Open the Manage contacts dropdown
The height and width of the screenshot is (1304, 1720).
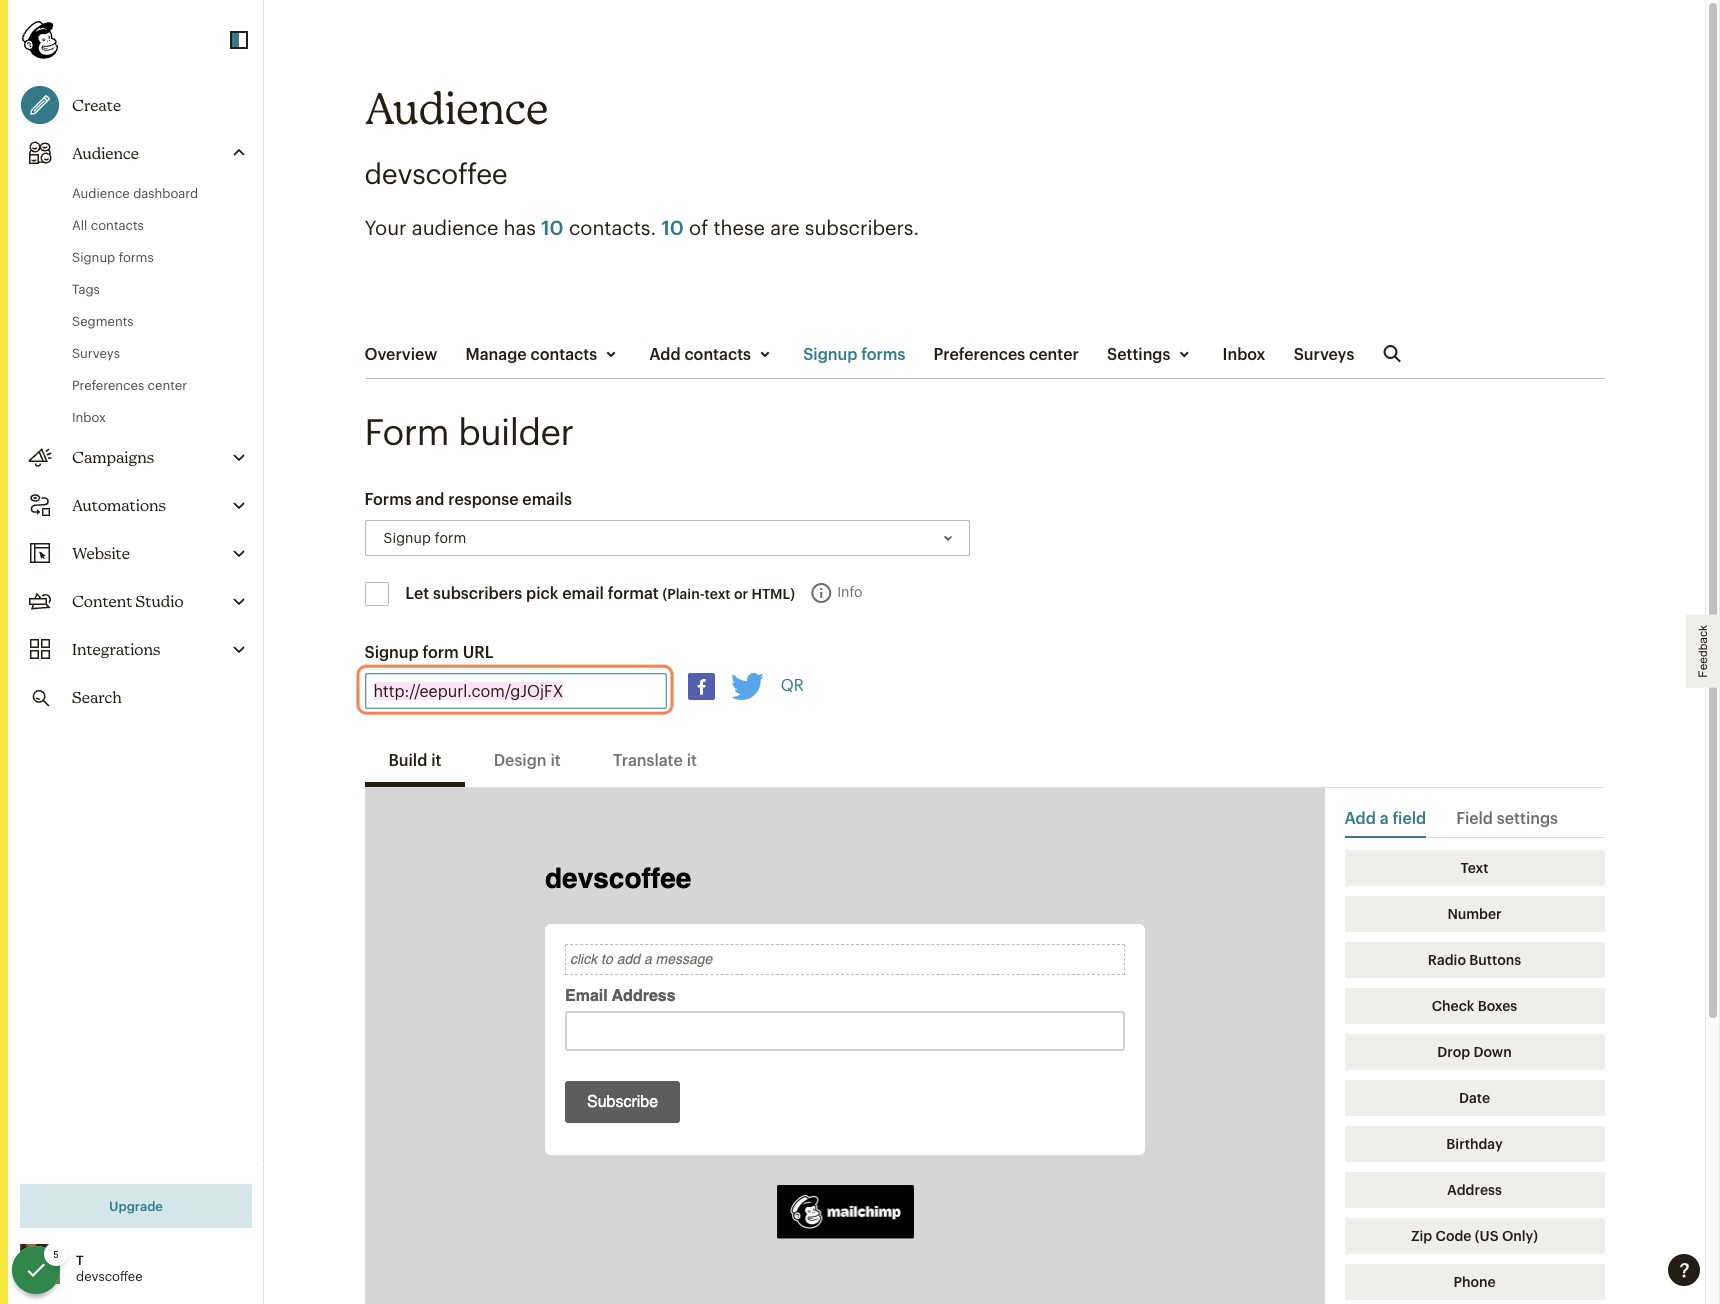point(541,354)
